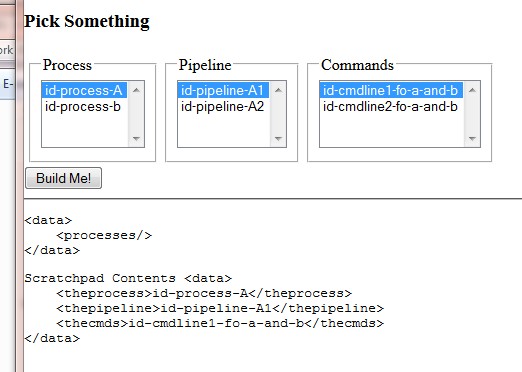Click the Pipeline list scrollbar track
Screen dimensions: 522x372
[278, 114]
